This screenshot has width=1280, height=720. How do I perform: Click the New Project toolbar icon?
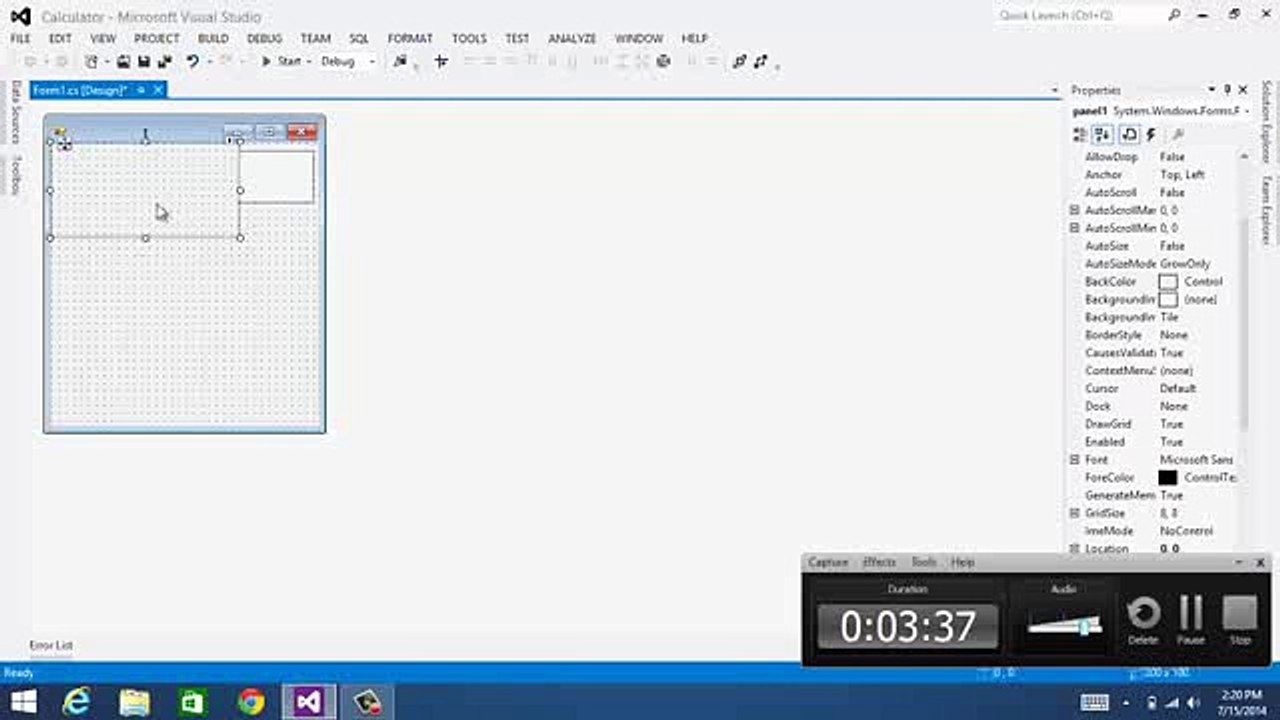(91, 61)
